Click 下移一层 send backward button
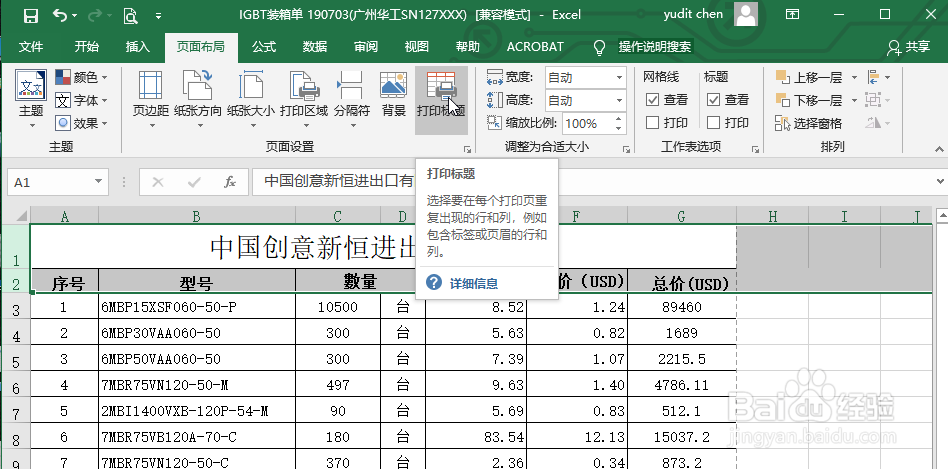 (809, 100)
